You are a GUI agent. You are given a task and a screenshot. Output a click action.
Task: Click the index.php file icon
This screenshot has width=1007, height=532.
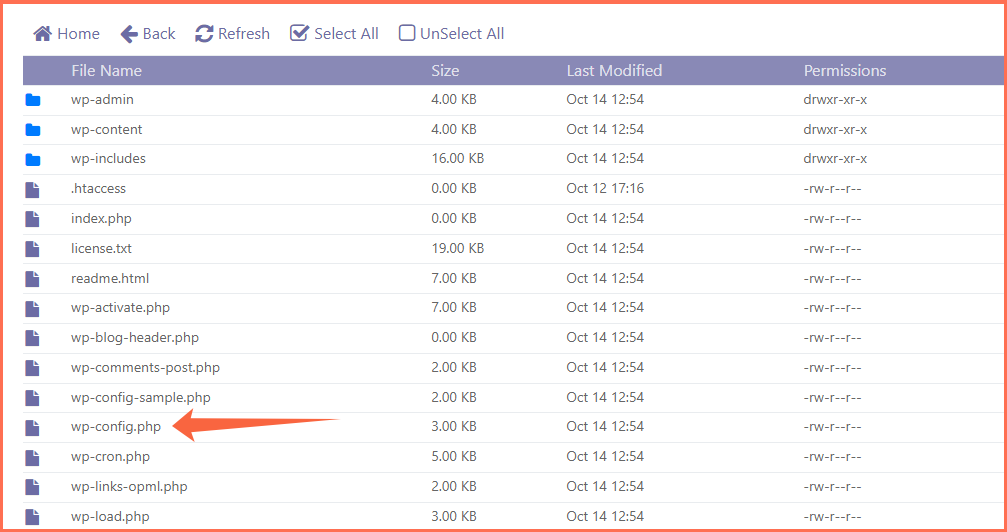pyautogui.click(x=32, y=218)
